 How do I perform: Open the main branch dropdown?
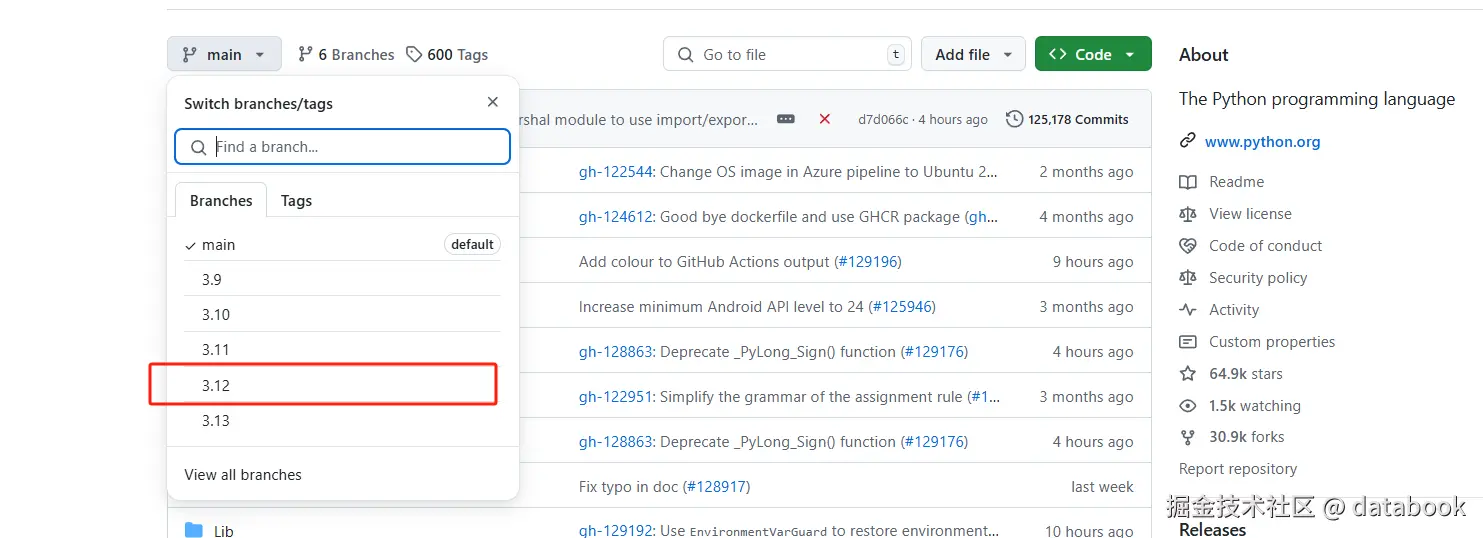pos(224,55)
